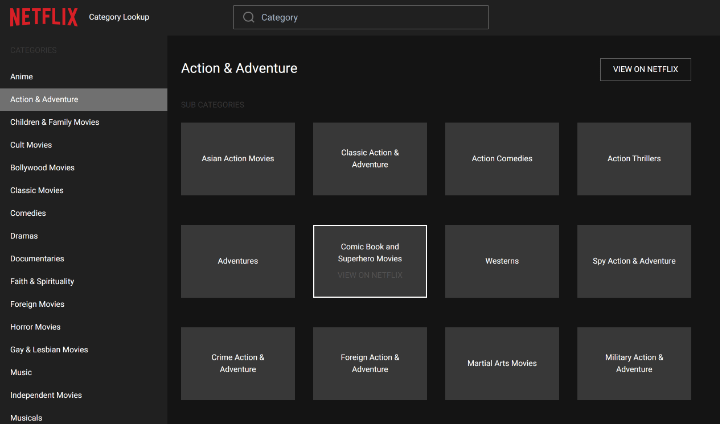Open Children & Family Movies category
720x424 pixels.
pyautogui.click(x=84, y=122)
